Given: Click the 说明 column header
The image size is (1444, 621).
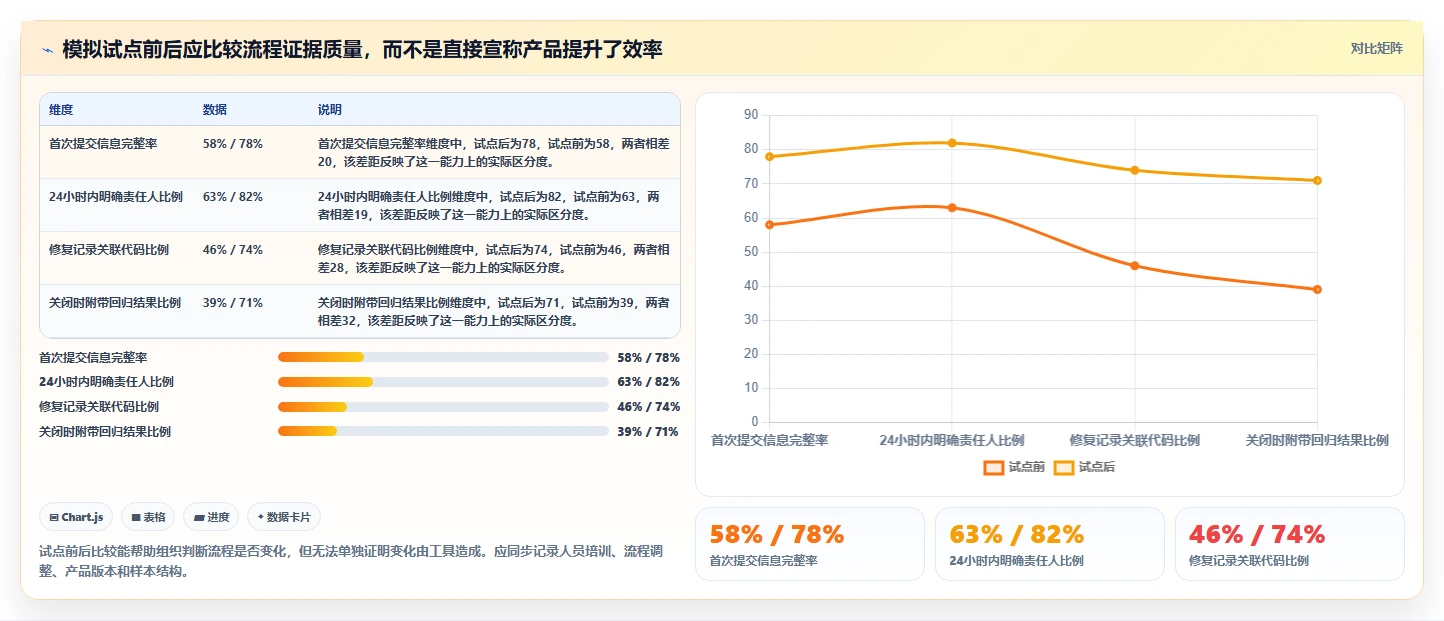Looking at the screenshot, I should 330,109.
